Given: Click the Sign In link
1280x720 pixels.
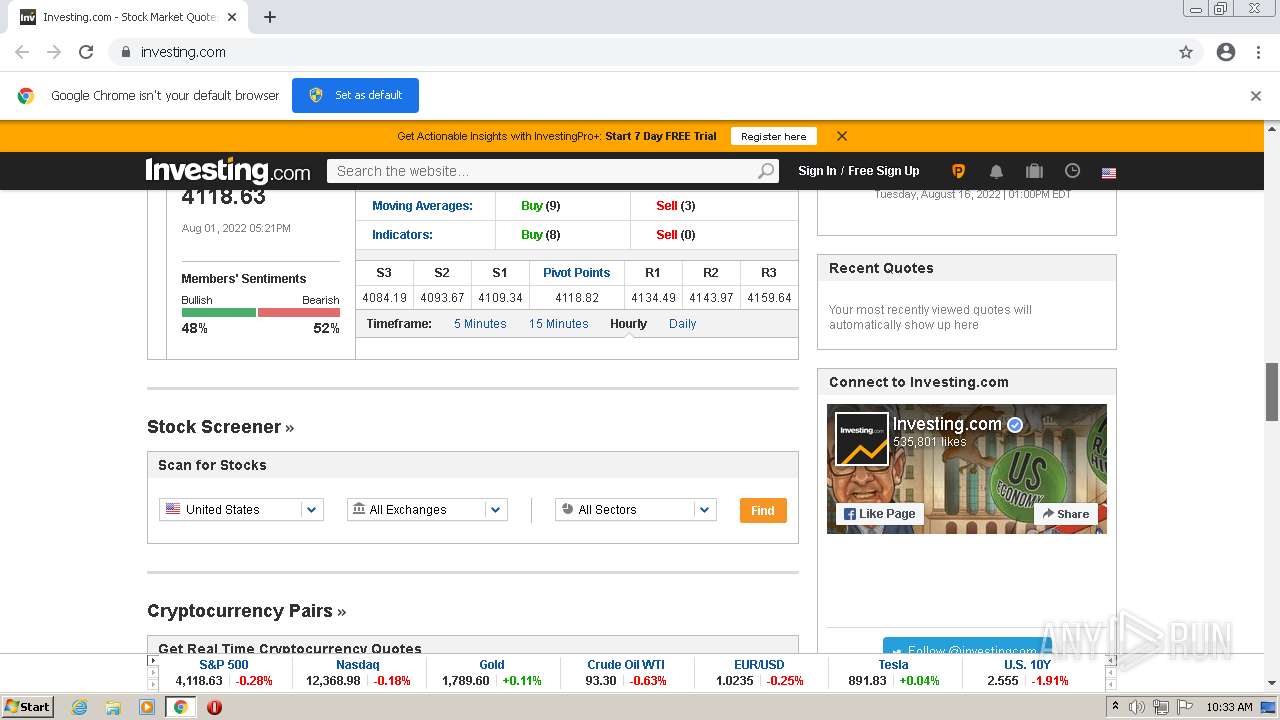Looking at the screenshot, I should (817, 171).
